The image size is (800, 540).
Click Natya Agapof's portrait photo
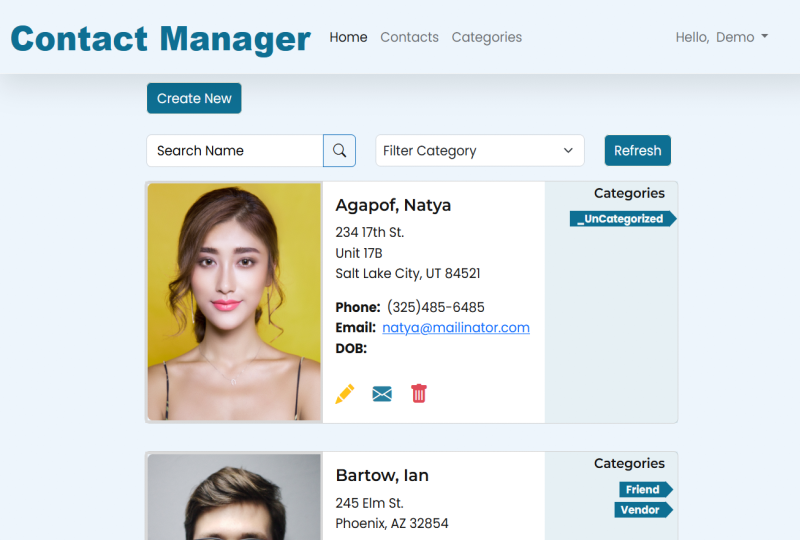[234, 302]
